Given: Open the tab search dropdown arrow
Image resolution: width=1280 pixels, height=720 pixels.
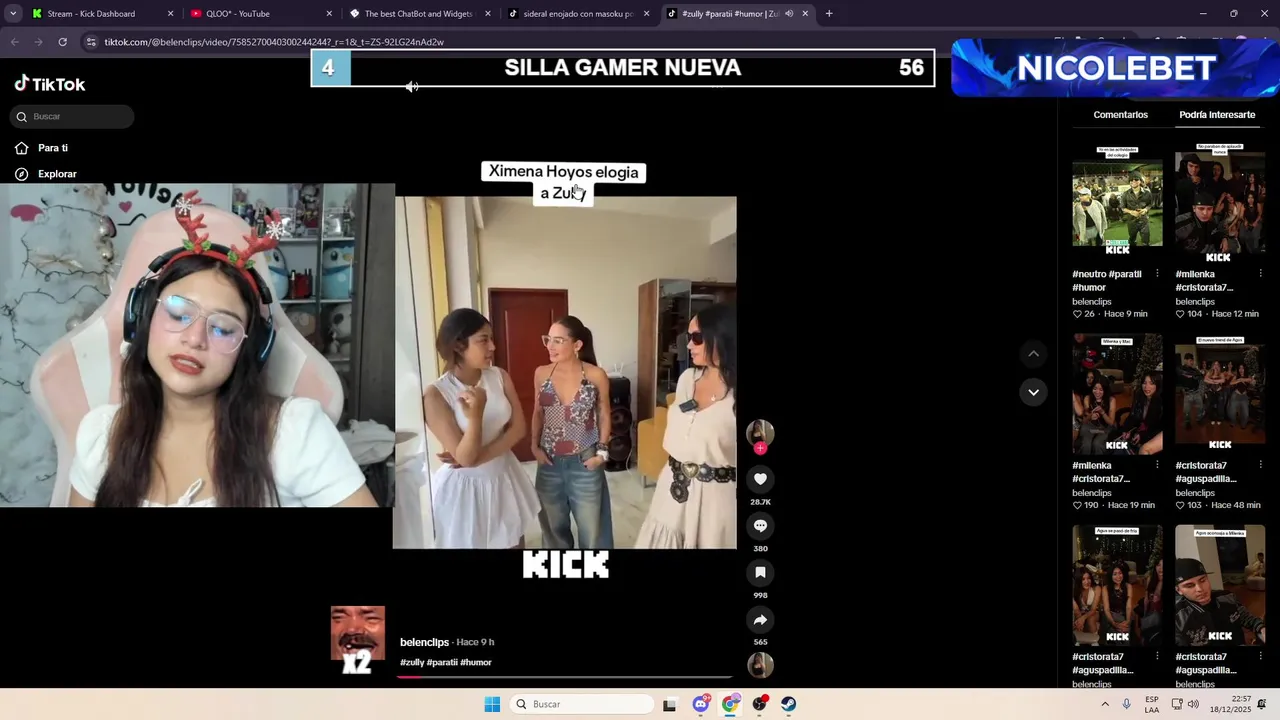Looking at the screenshot, I should (12, 14).
